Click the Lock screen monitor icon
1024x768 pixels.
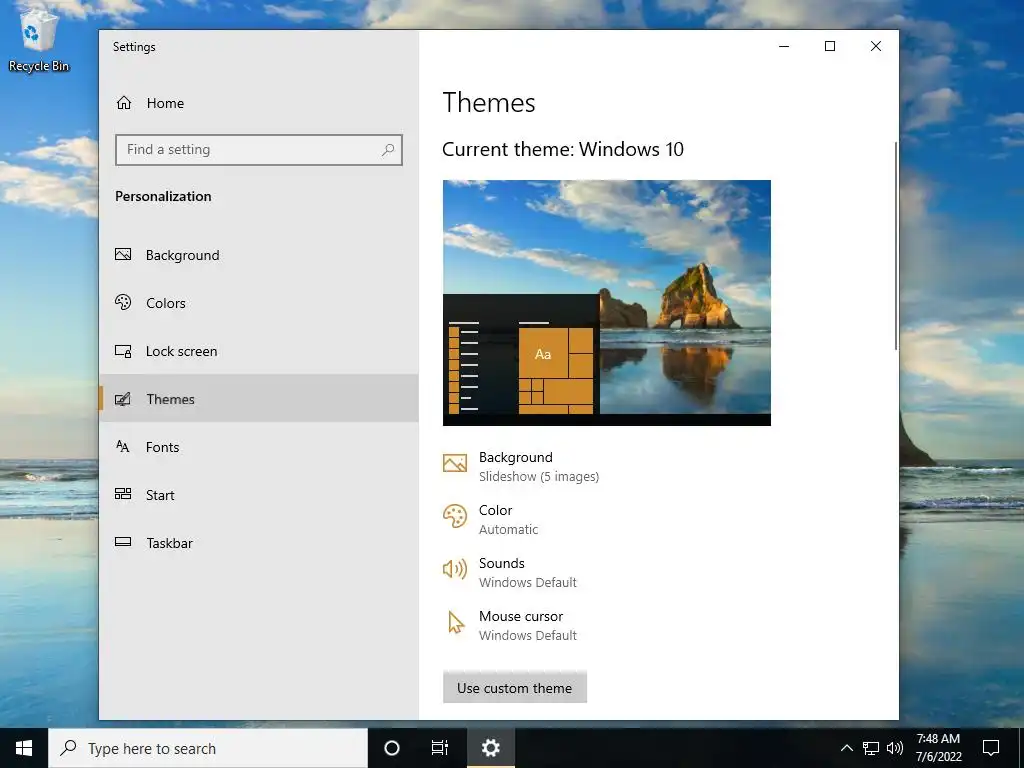point(123,351)
